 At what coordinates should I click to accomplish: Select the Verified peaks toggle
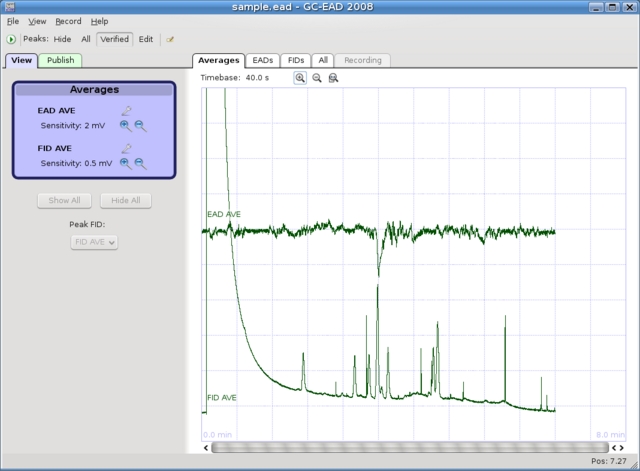pos(114,39)
